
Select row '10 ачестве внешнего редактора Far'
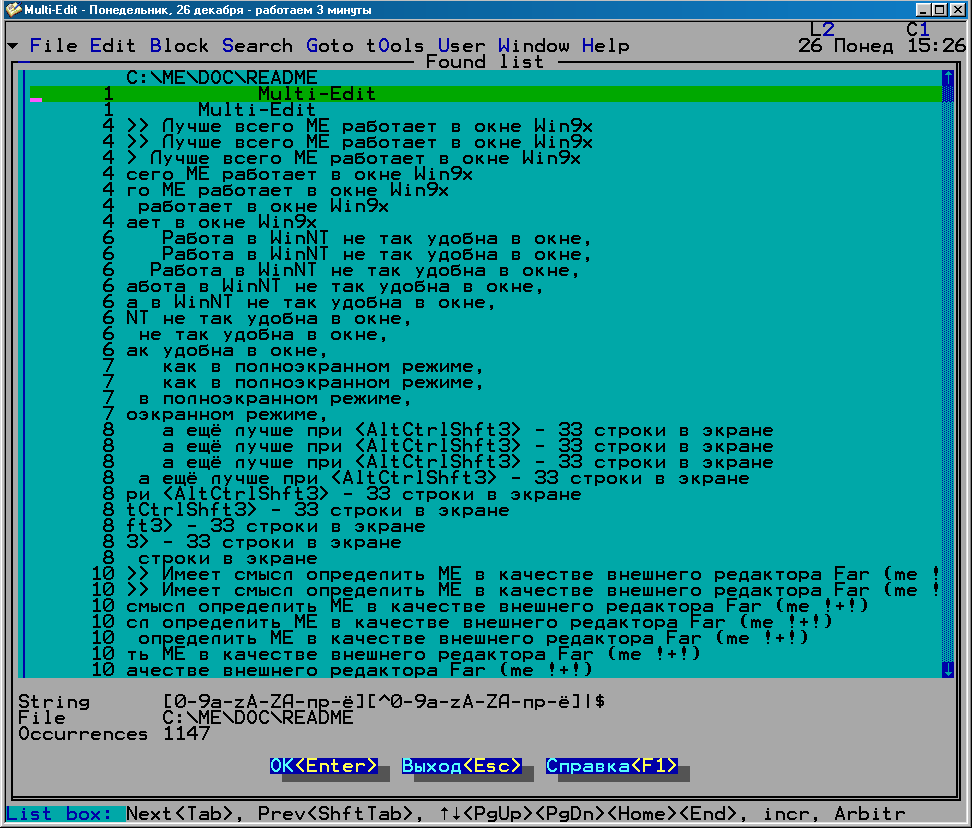click(485, 670)
